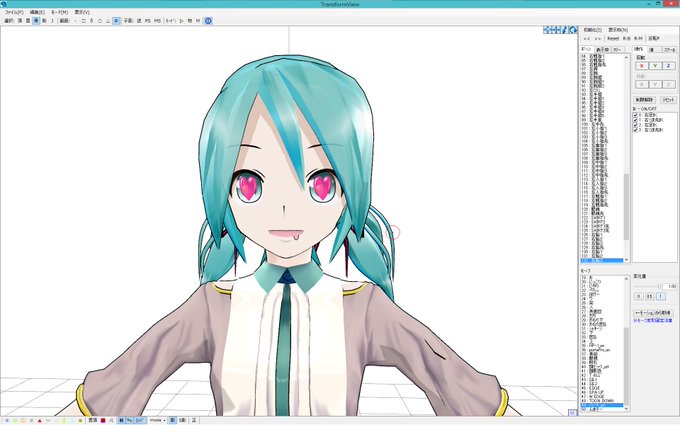This screenshot has height=425, width=680.
Task: Click the morph amount slider
Action: pos(647,286)
